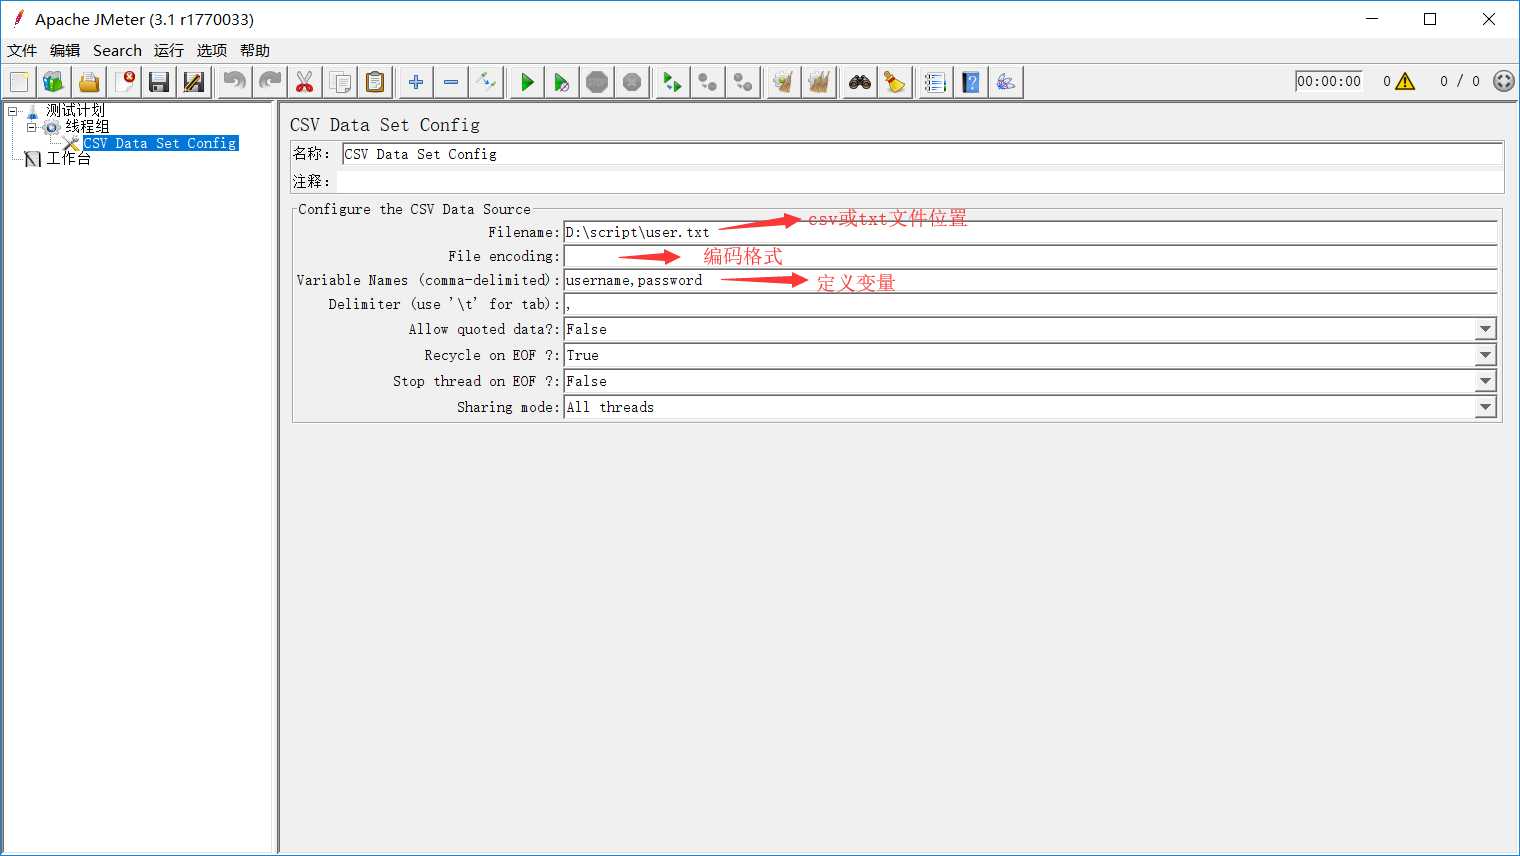Open Stop thread on EOF dropdown

1485,381
